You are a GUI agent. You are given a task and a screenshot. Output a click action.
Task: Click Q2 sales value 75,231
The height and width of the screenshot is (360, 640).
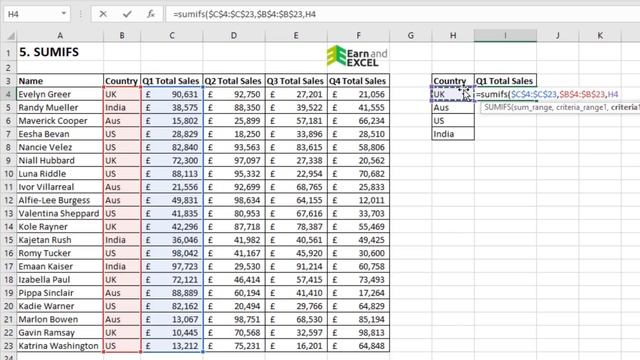(x=234, y=346)
